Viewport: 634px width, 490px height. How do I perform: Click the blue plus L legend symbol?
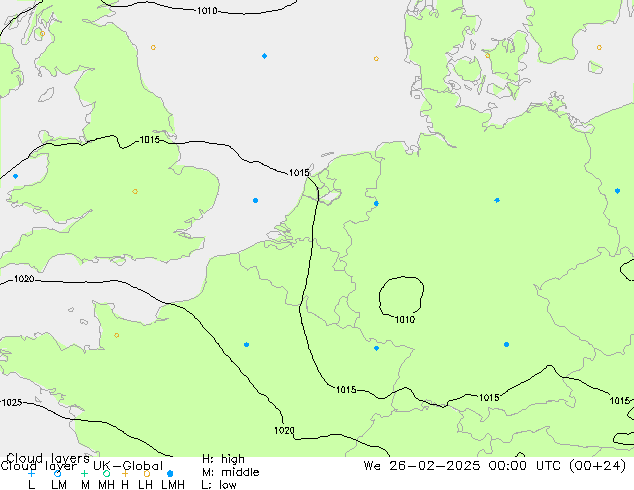click(x=32, y=473)
